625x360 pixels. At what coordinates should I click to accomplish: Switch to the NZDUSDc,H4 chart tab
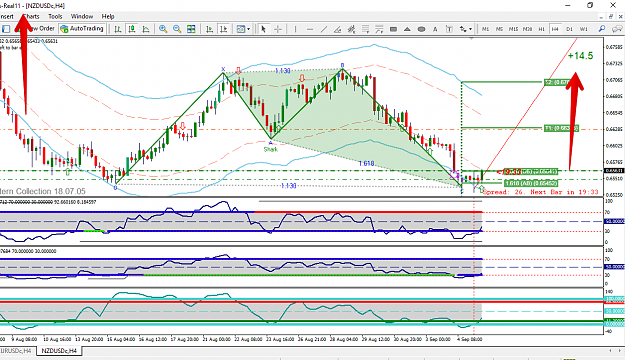[x=59, y=351]
